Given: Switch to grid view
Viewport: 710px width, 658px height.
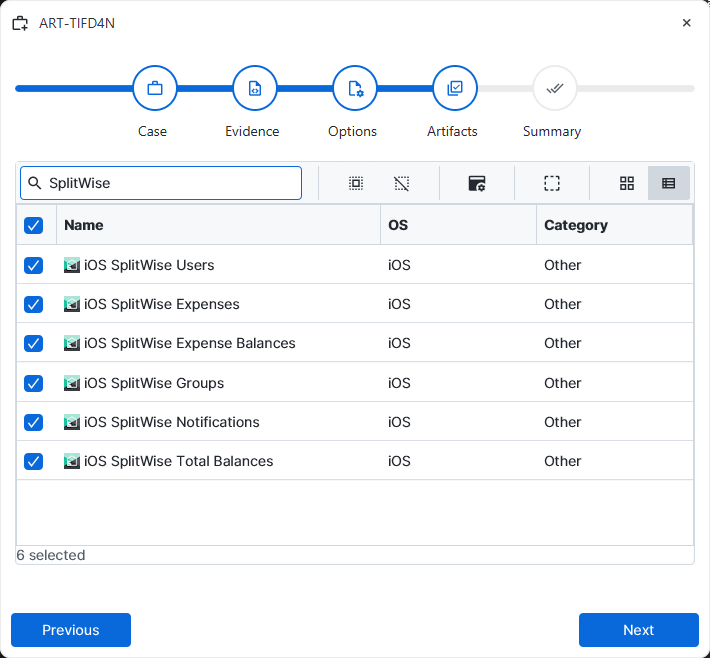Looking at the screenshot, I should 627,183.
